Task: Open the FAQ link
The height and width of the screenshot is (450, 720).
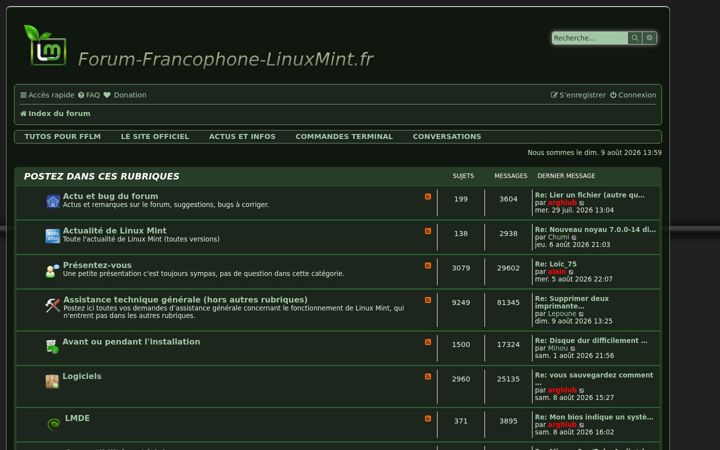Action: tap(89, 95)
